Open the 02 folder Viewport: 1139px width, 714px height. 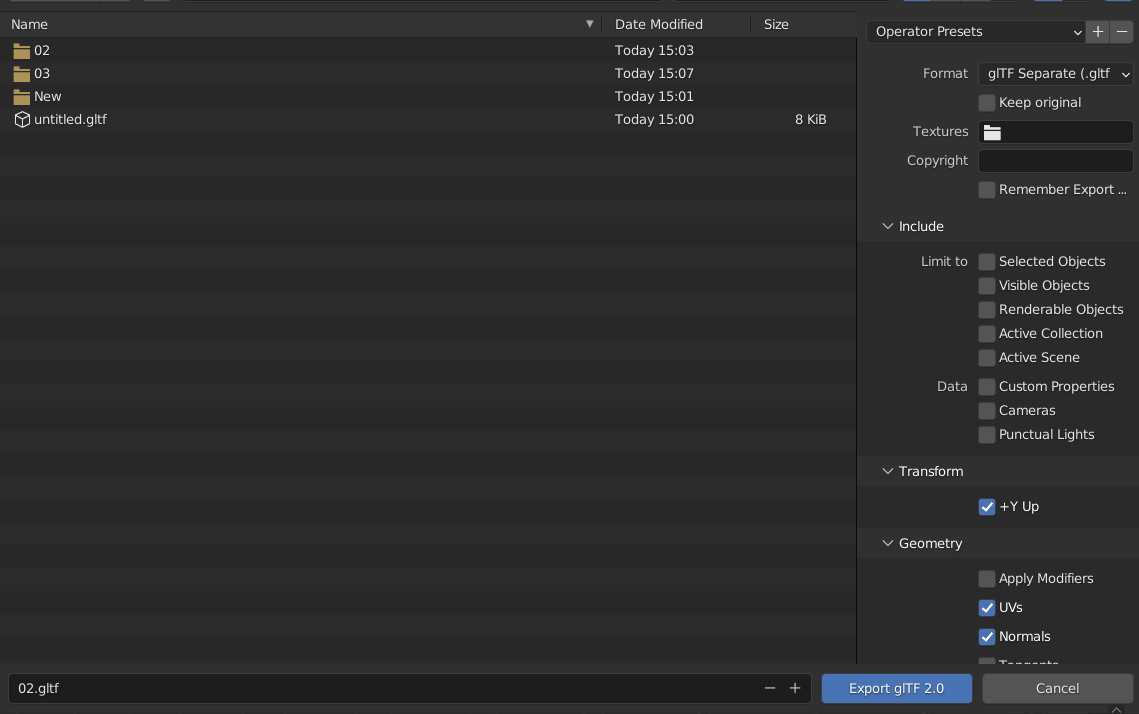[40, 50]
